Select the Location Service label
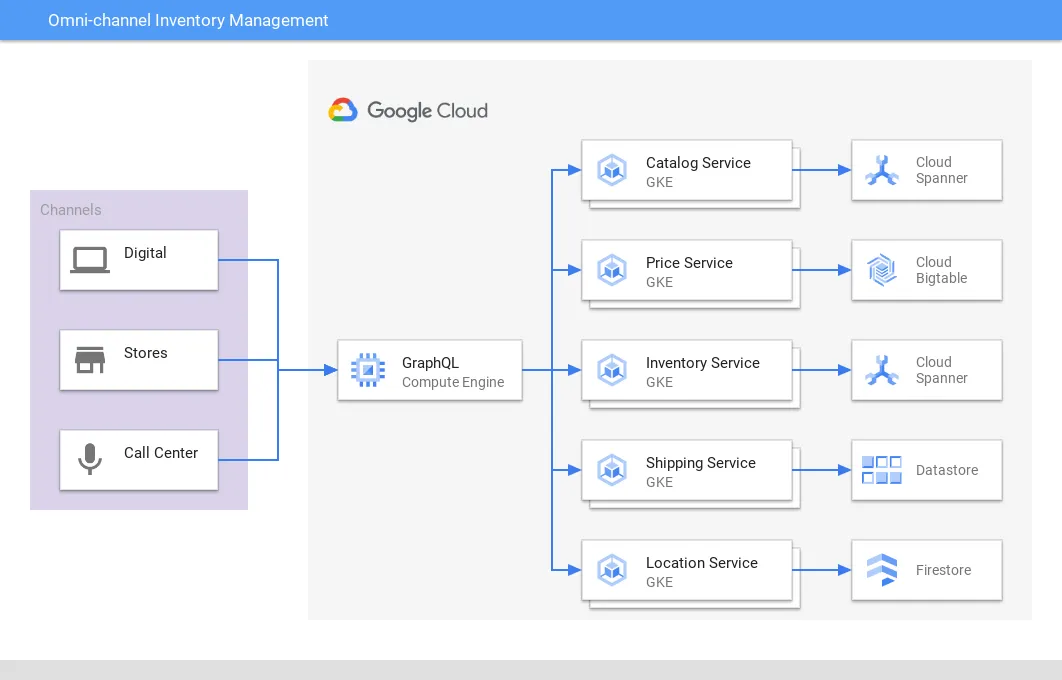 click(x=702, y=563)
